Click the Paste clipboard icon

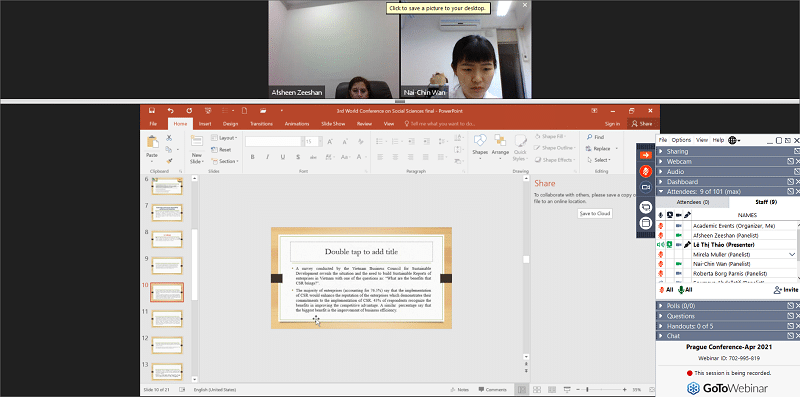point(152,146)
